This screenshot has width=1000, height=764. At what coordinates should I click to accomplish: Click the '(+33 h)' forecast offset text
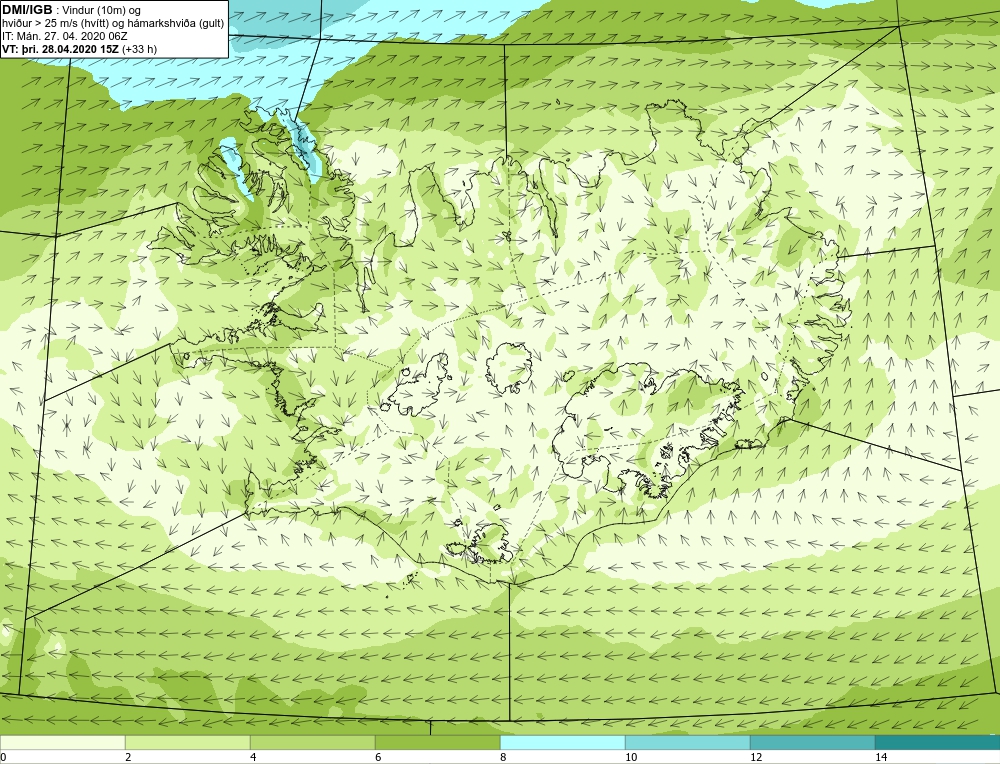(140, 49)
